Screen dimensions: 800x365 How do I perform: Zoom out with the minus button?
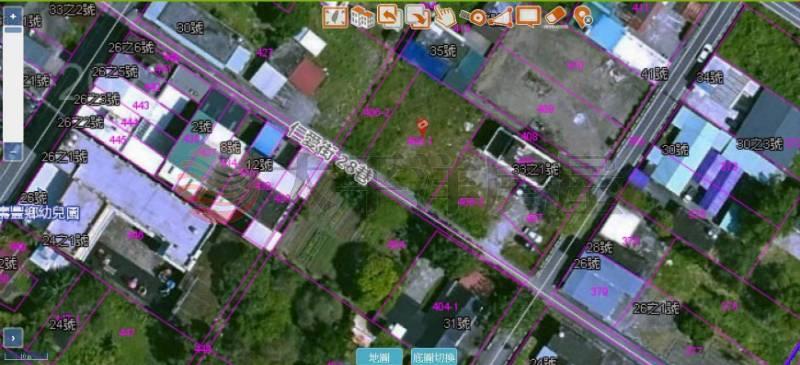pyautogui.click(x=13, y=150)
